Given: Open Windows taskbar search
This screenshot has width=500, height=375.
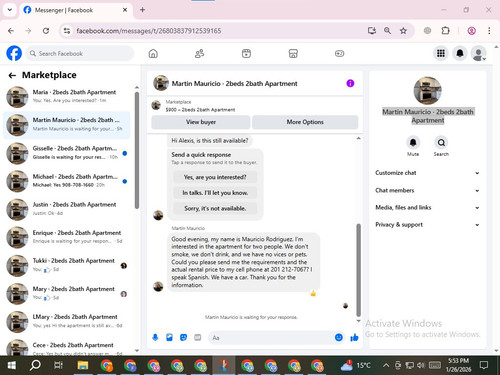Looking at the screenshot, I should point(35,365).
